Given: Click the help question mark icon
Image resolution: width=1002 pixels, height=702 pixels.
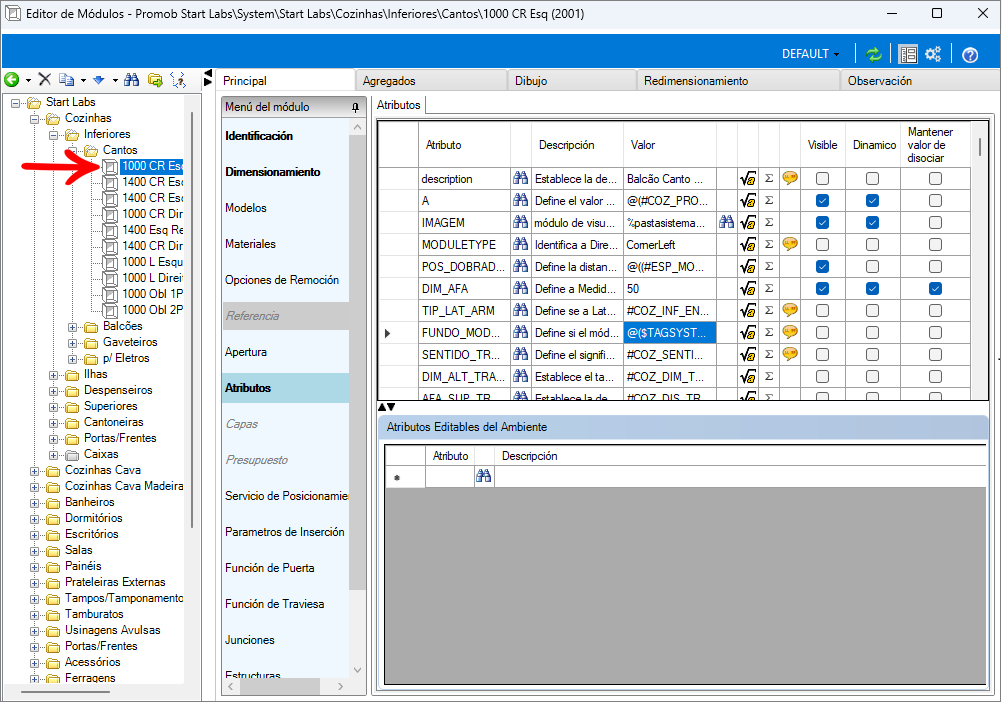Looking at the screenshot, I should [x=969, y=54].
